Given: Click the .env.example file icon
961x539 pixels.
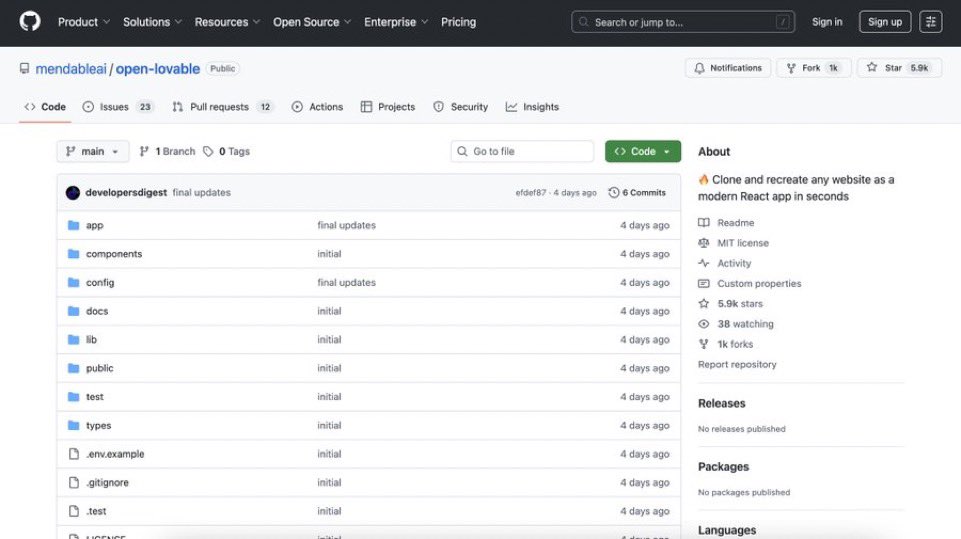Looking at the screenshot, I should pos(74,454).
